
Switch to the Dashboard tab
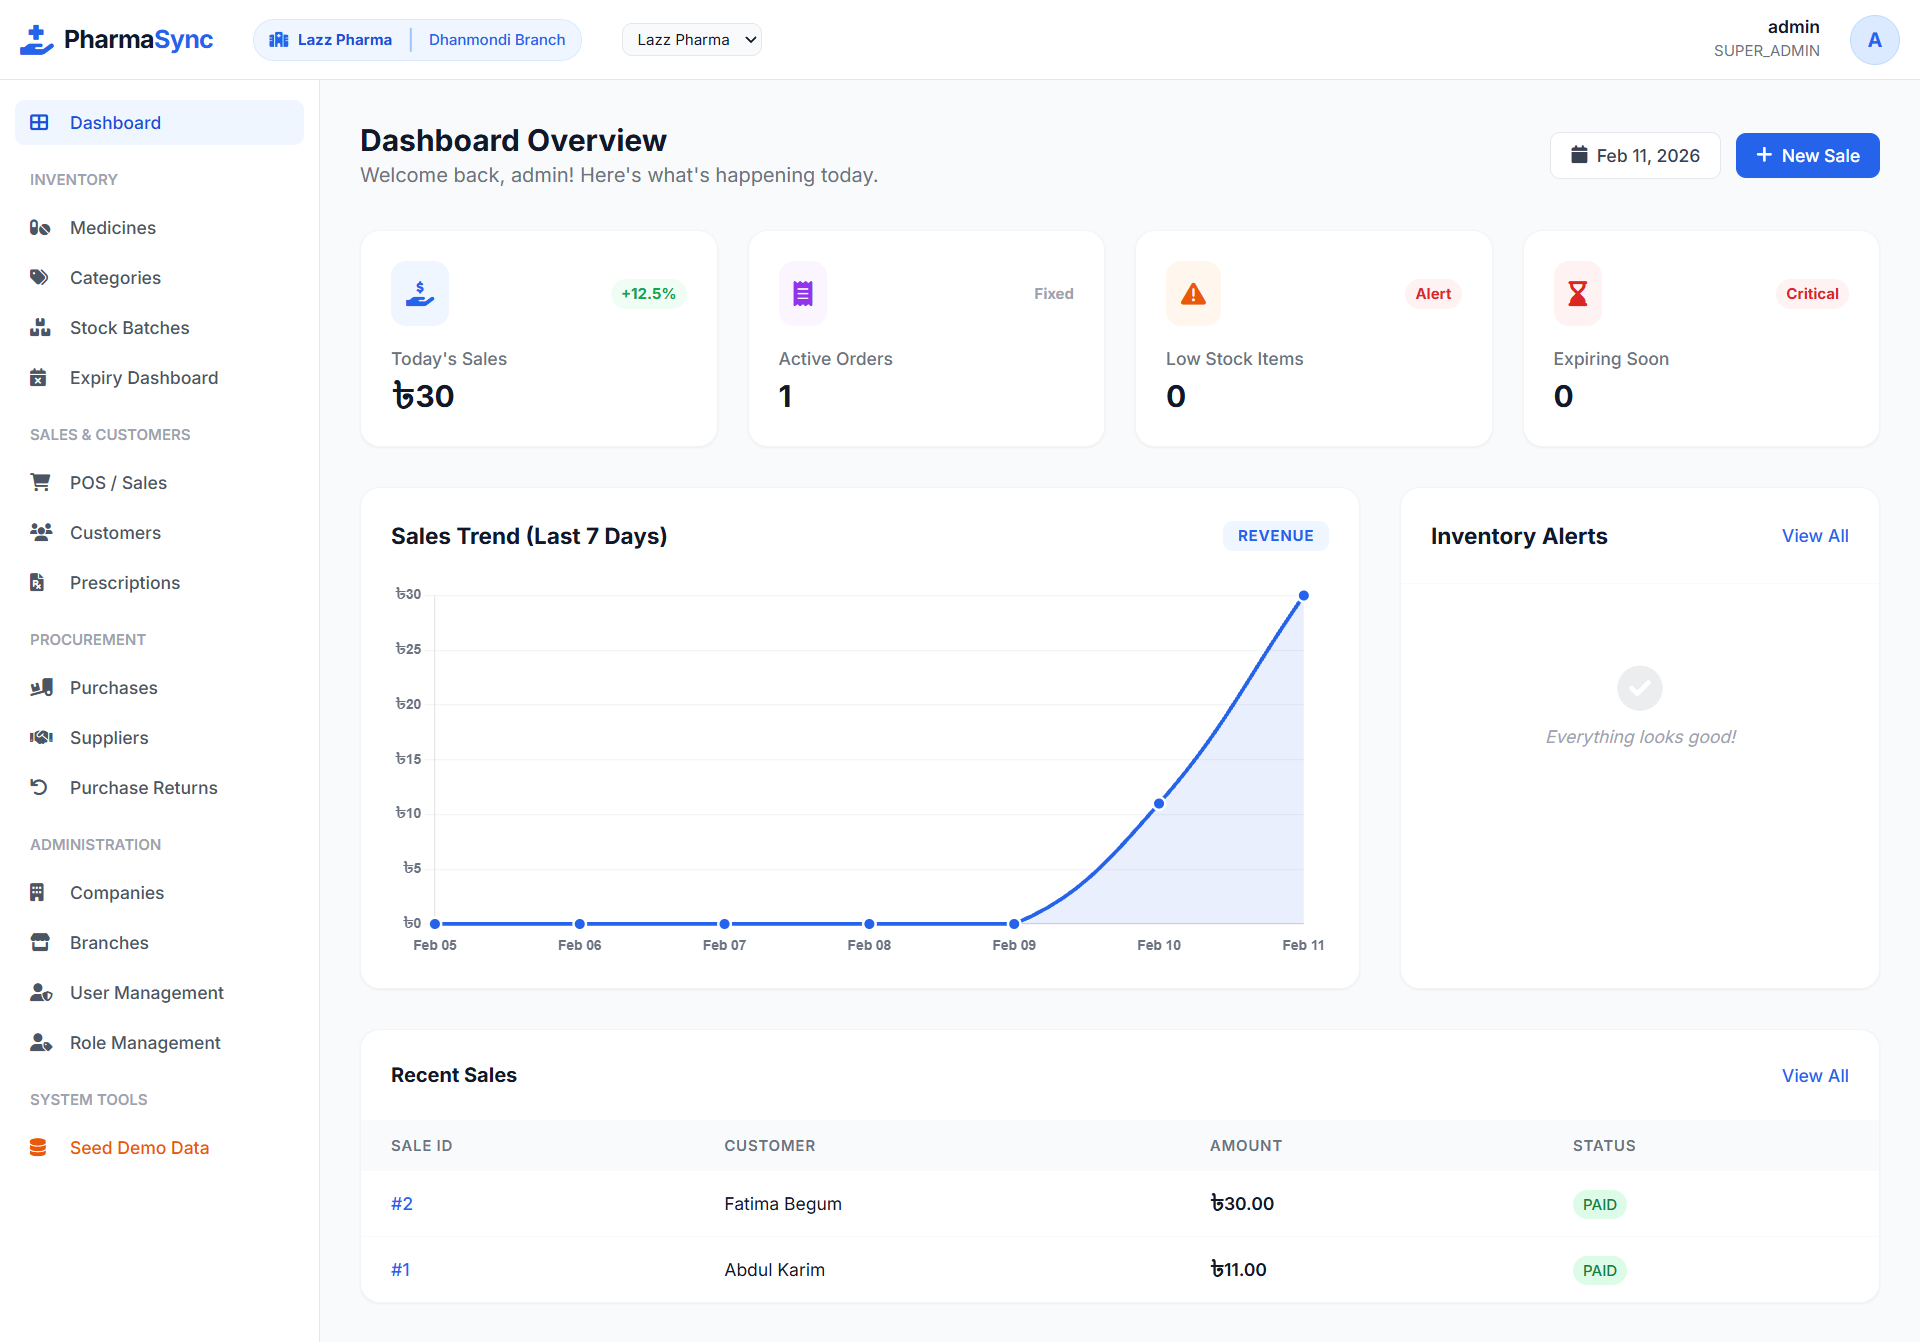click(x=115, y=122)
